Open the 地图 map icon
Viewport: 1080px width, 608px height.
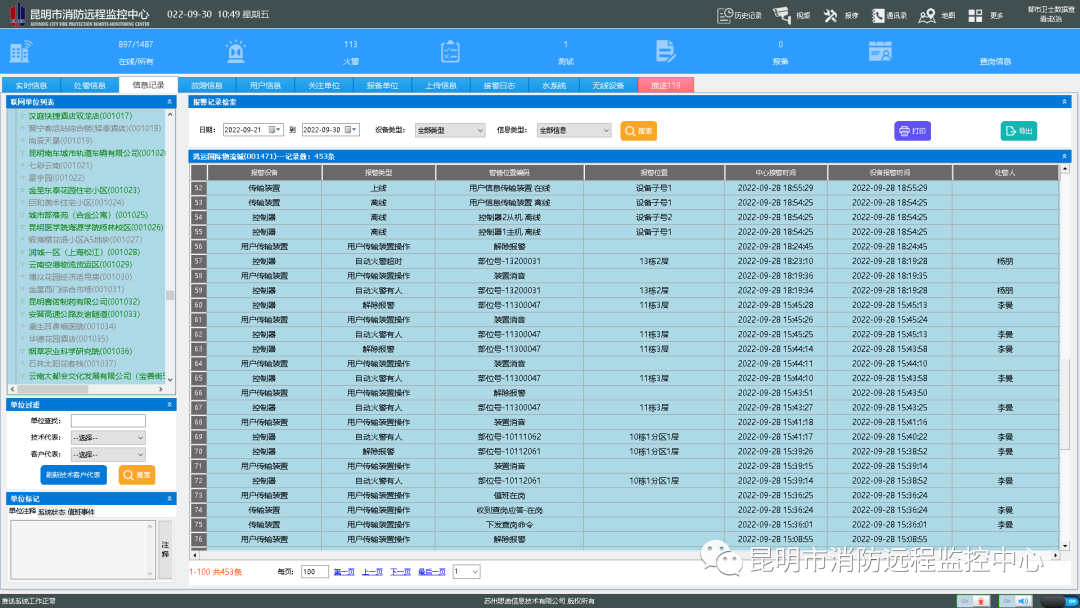click(x=925, y=14)
